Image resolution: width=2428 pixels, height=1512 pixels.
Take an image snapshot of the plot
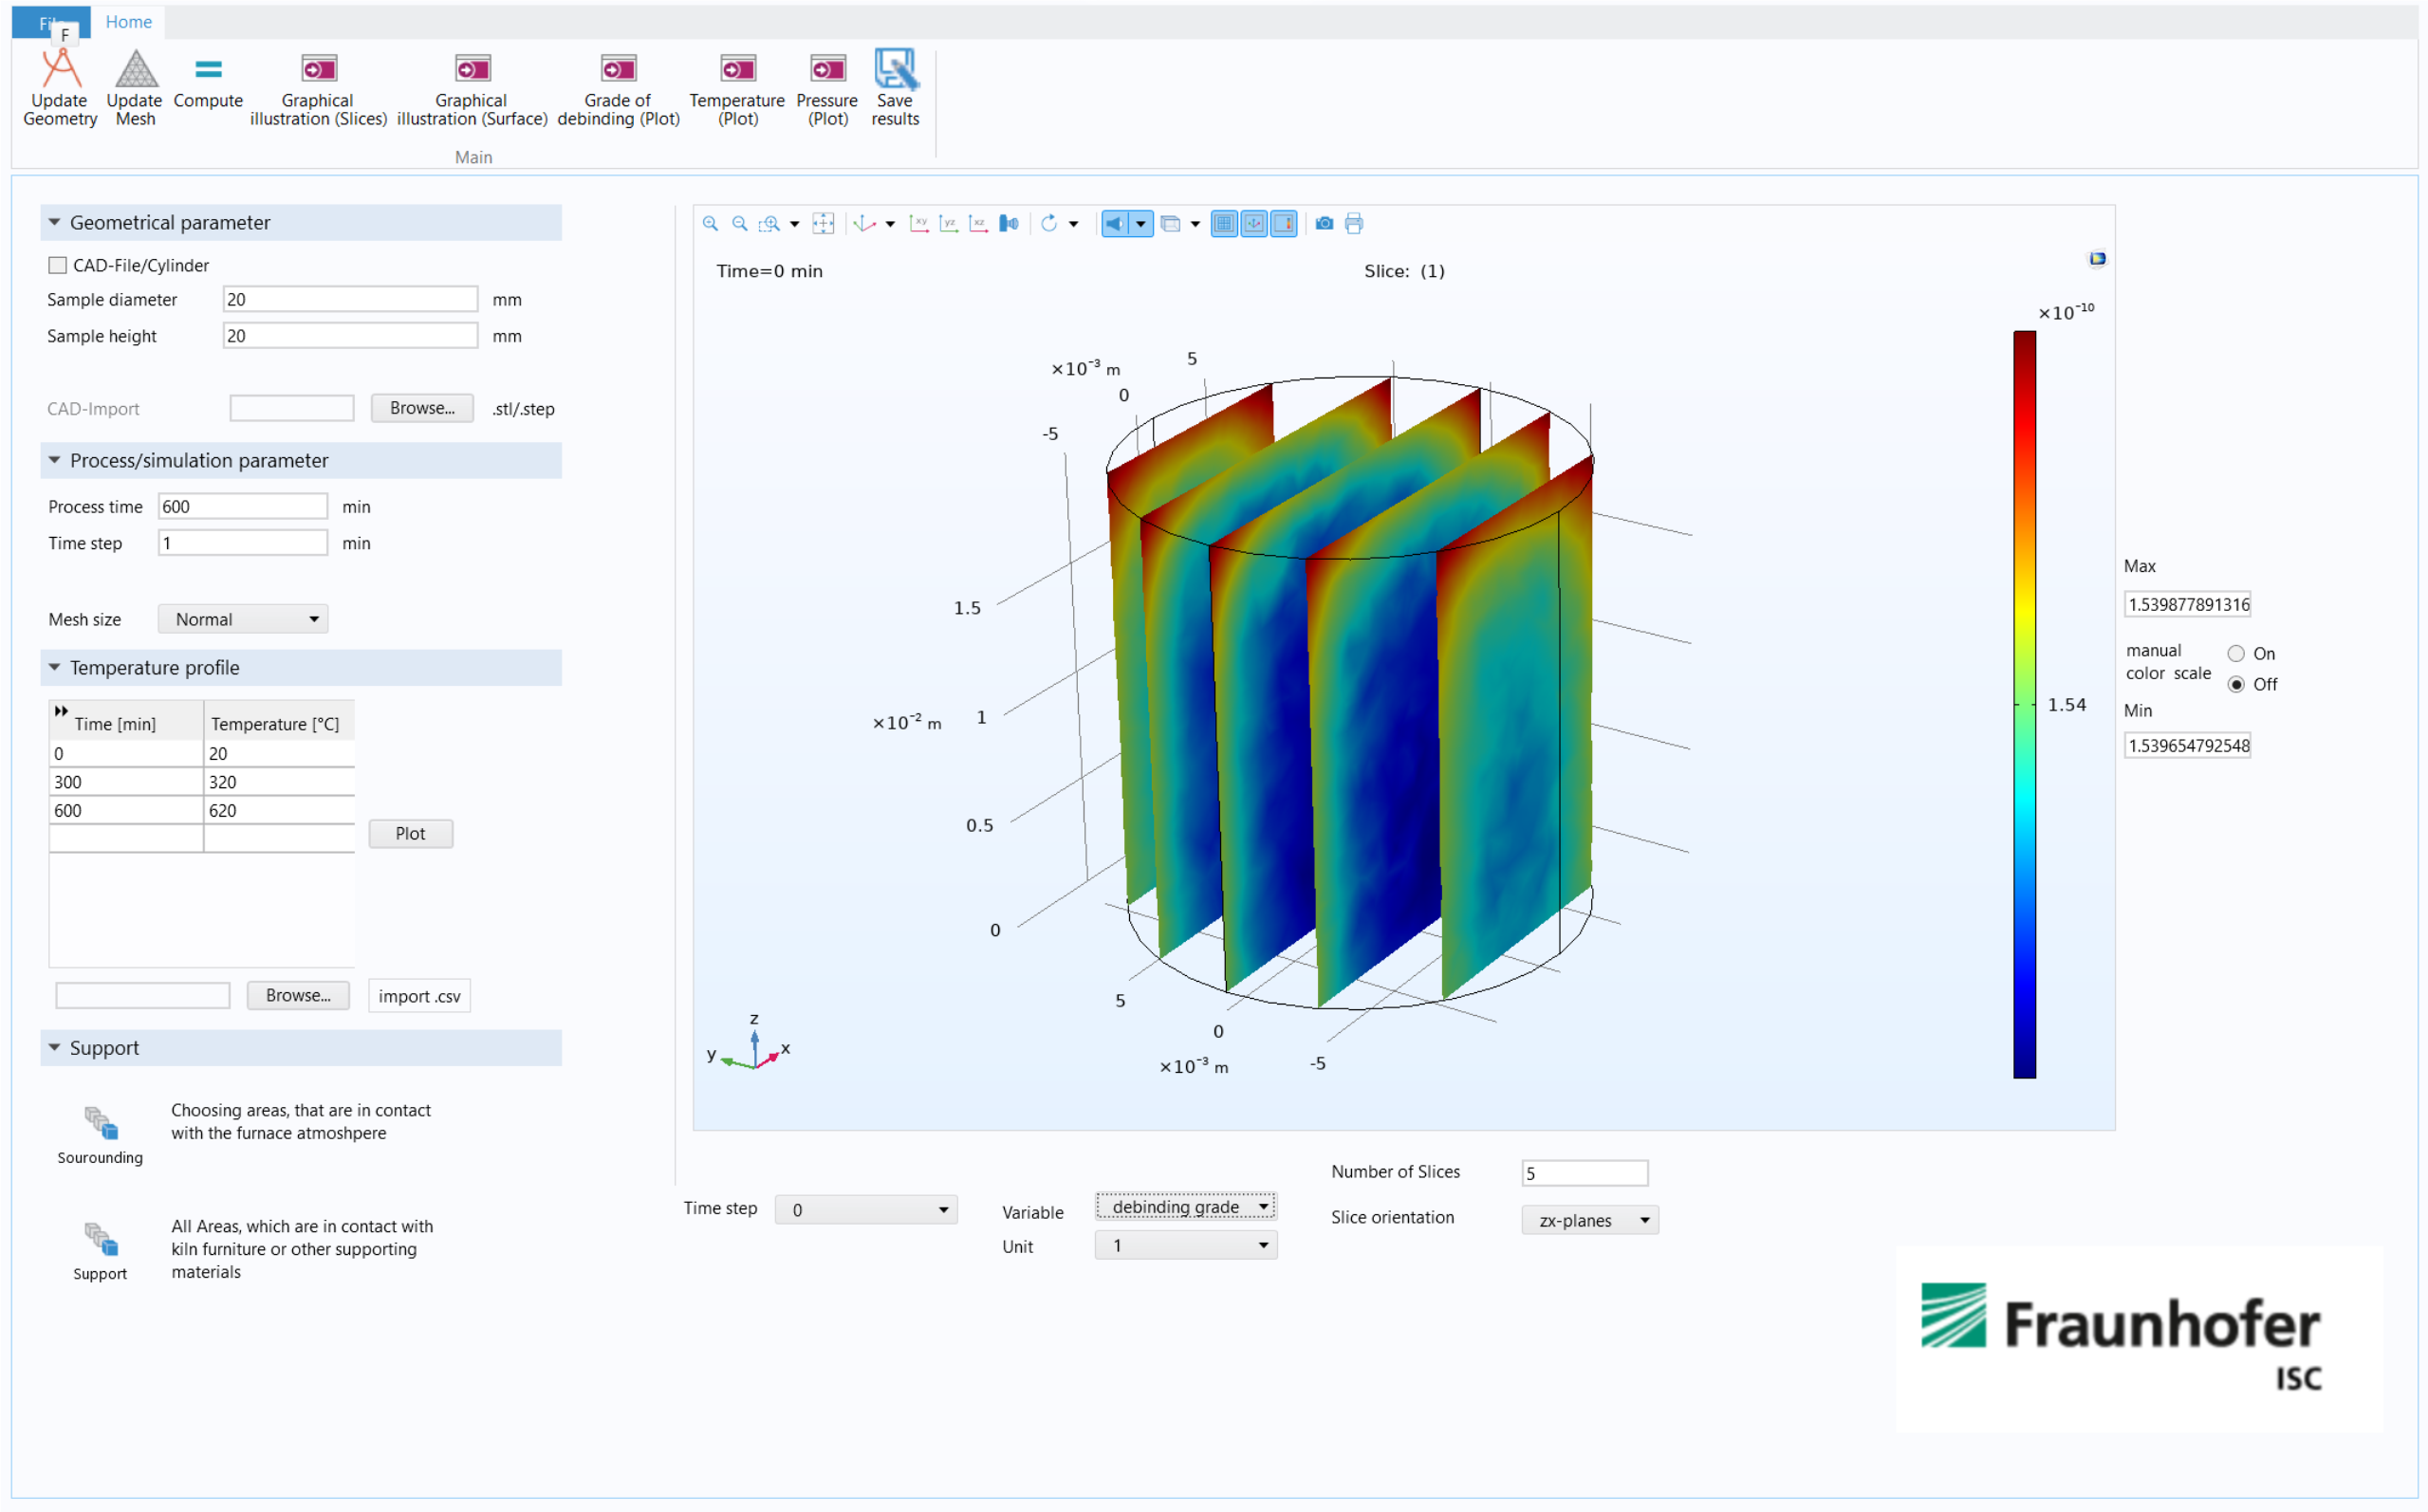pos(1324,223)
